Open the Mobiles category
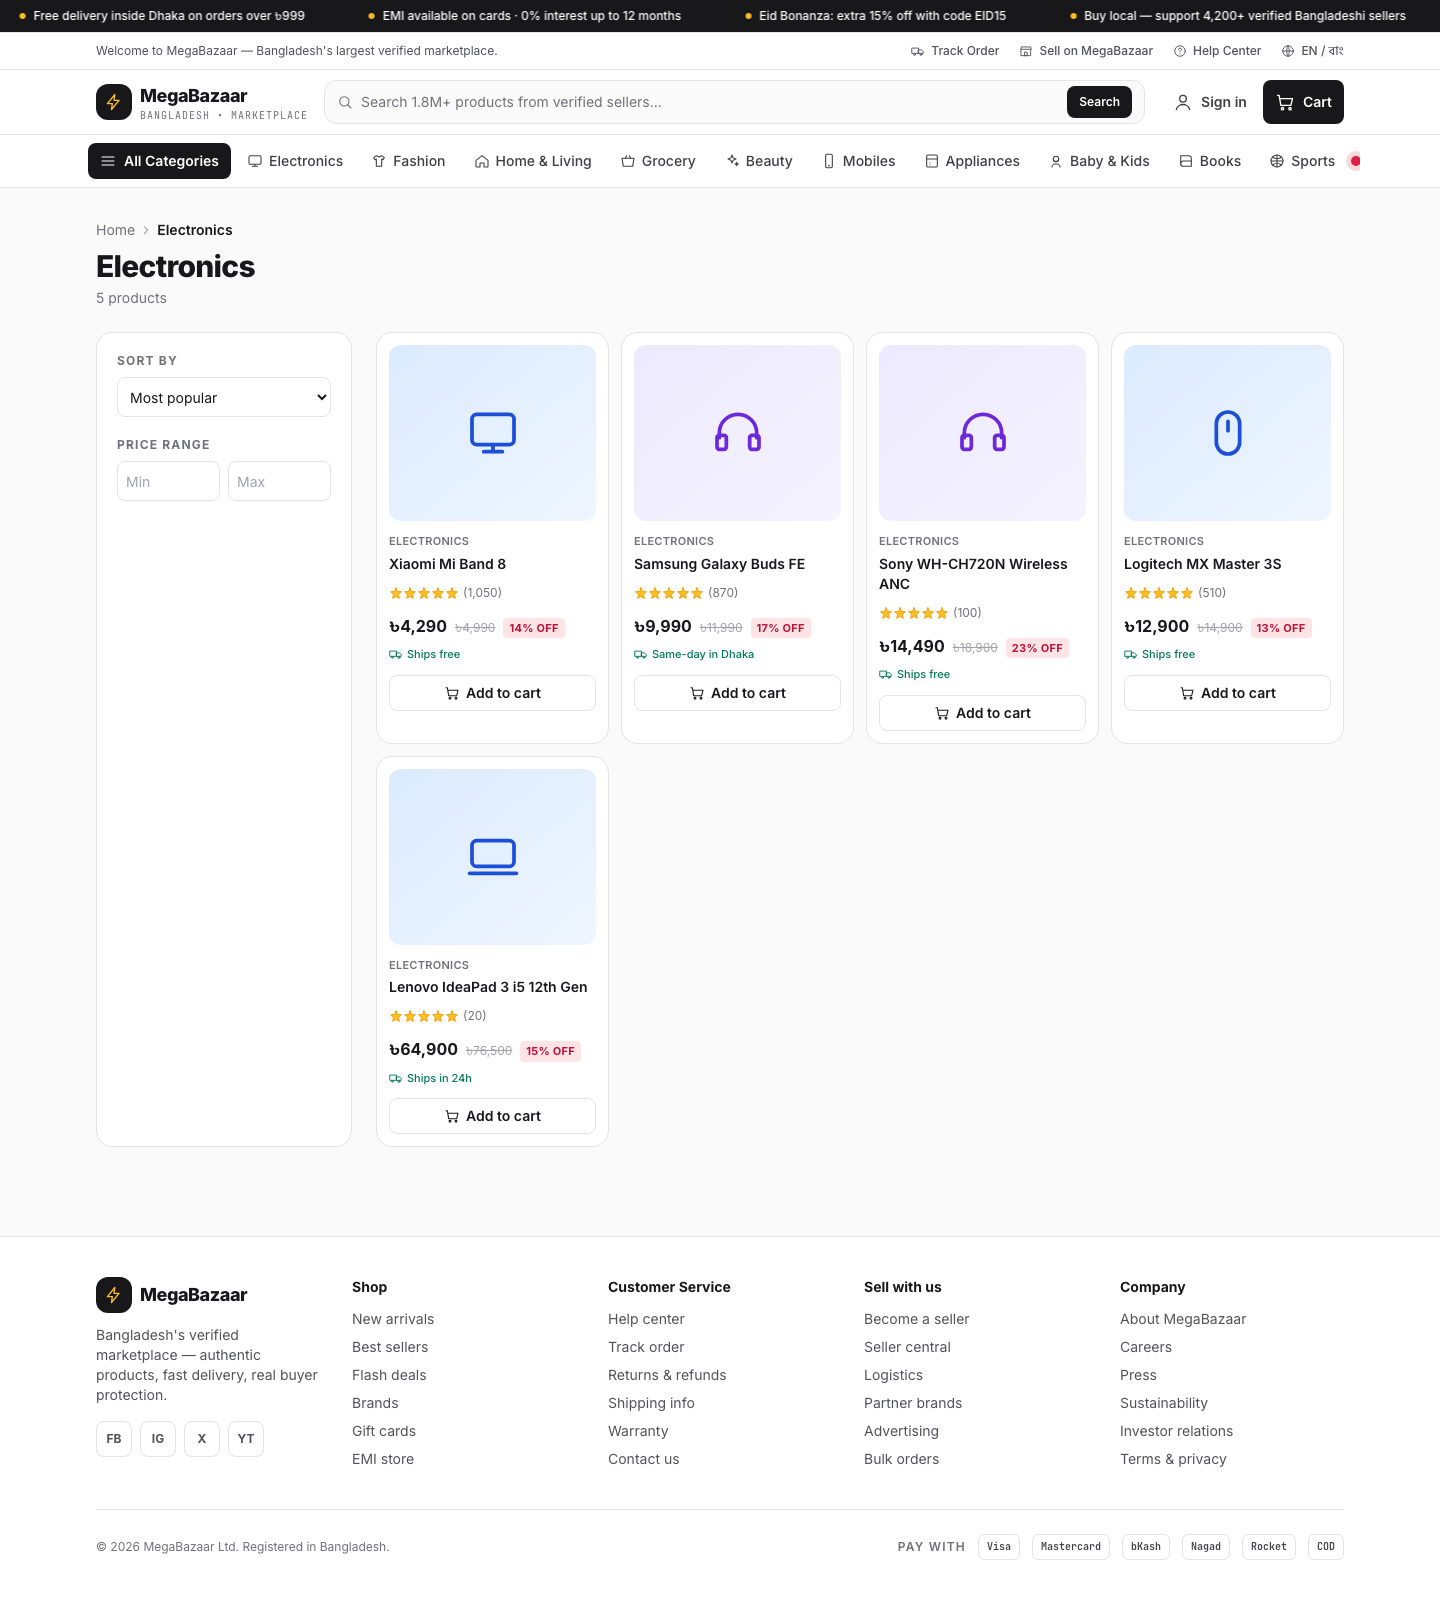 tap(858, 161)
